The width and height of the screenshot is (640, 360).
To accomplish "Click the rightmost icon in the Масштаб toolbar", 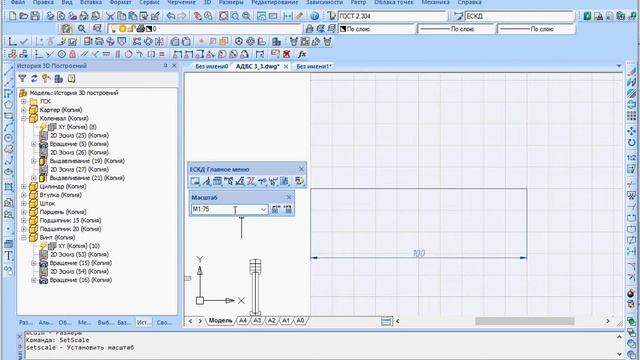I will [x=288, y=209].
